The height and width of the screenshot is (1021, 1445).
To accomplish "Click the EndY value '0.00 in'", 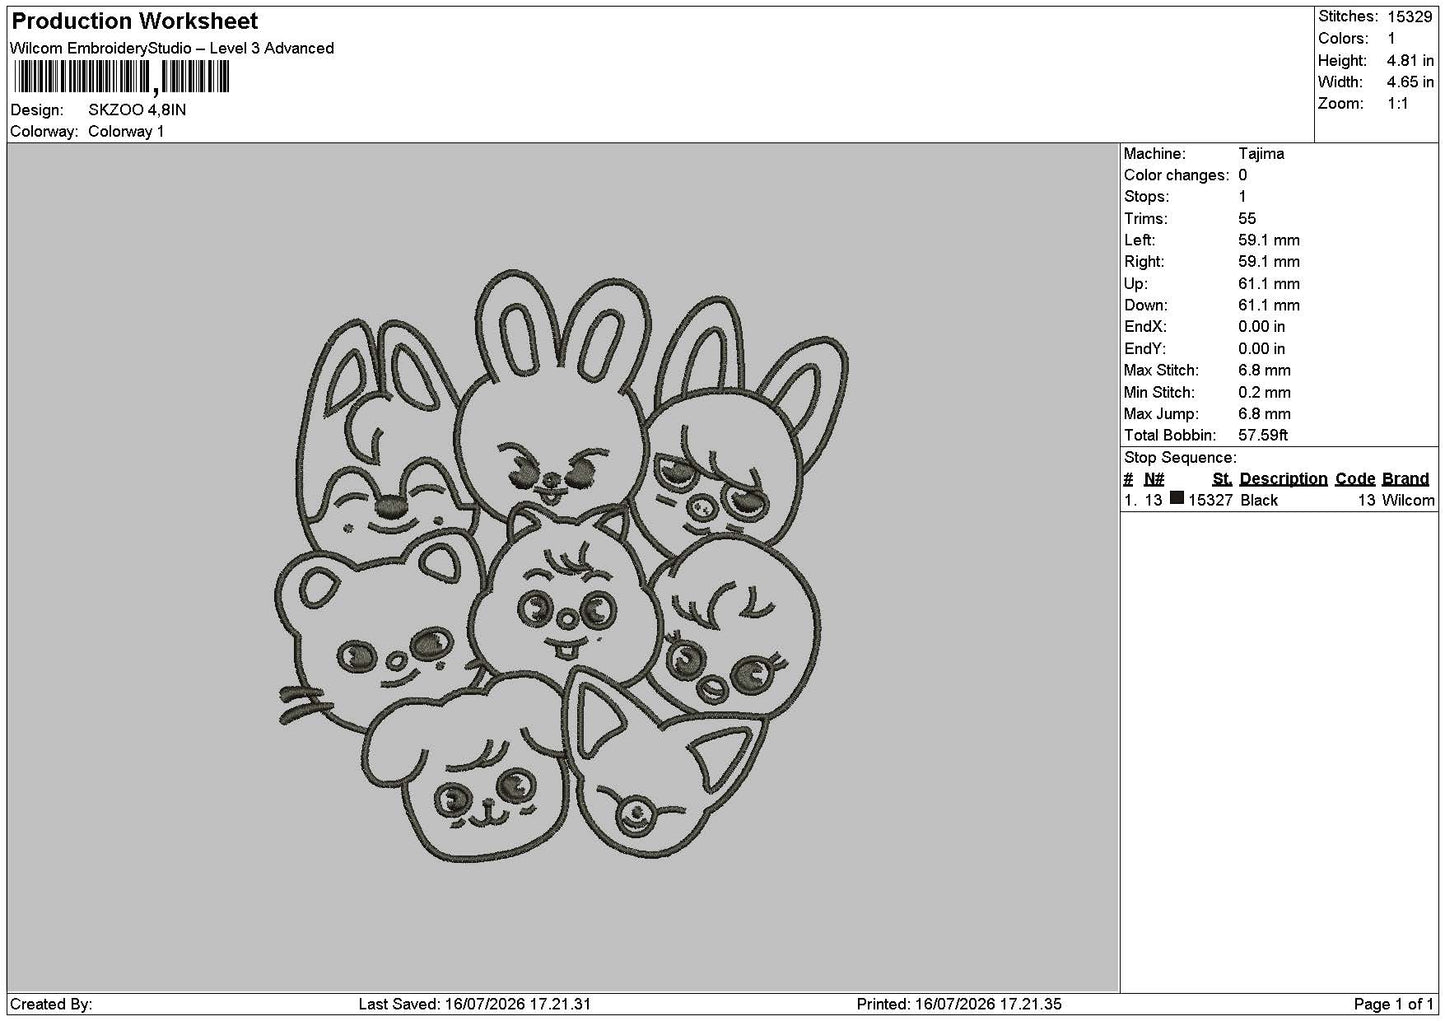I will pos(1262,349).
